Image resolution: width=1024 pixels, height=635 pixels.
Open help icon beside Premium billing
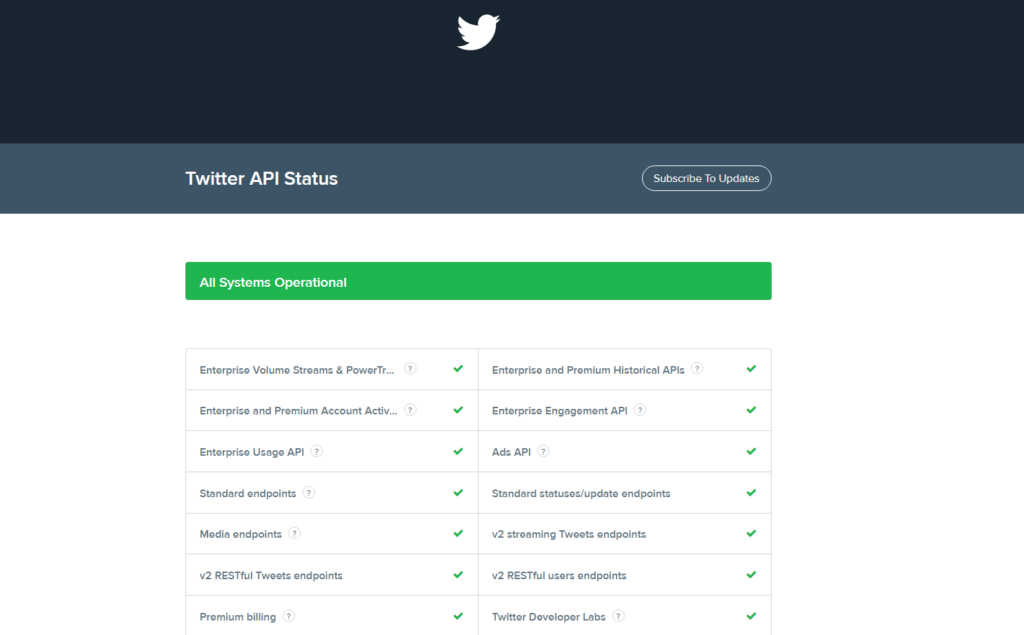[289, 616]
